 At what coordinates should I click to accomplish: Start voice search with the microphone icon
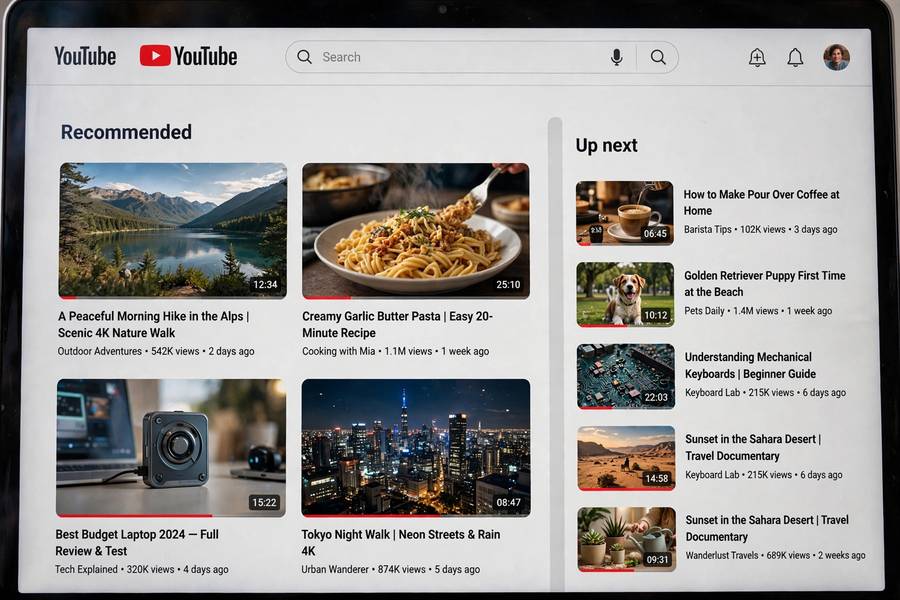pyautogui.click(x=616, y=57)
